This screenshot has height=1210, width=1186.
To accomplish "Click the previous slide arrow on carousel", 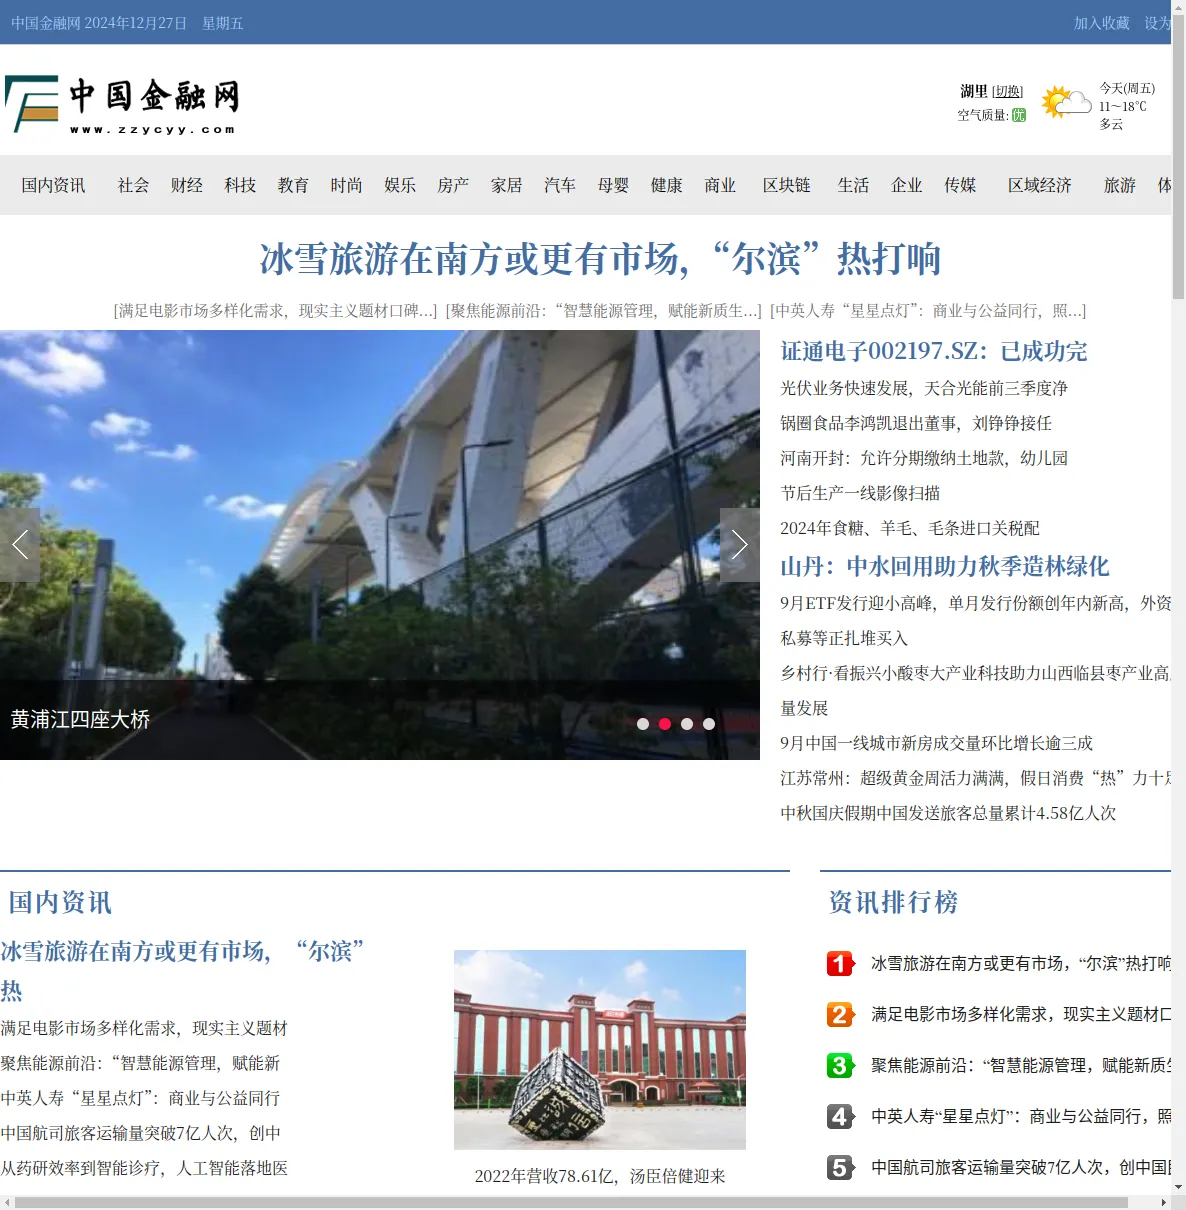I will [20, 545].
